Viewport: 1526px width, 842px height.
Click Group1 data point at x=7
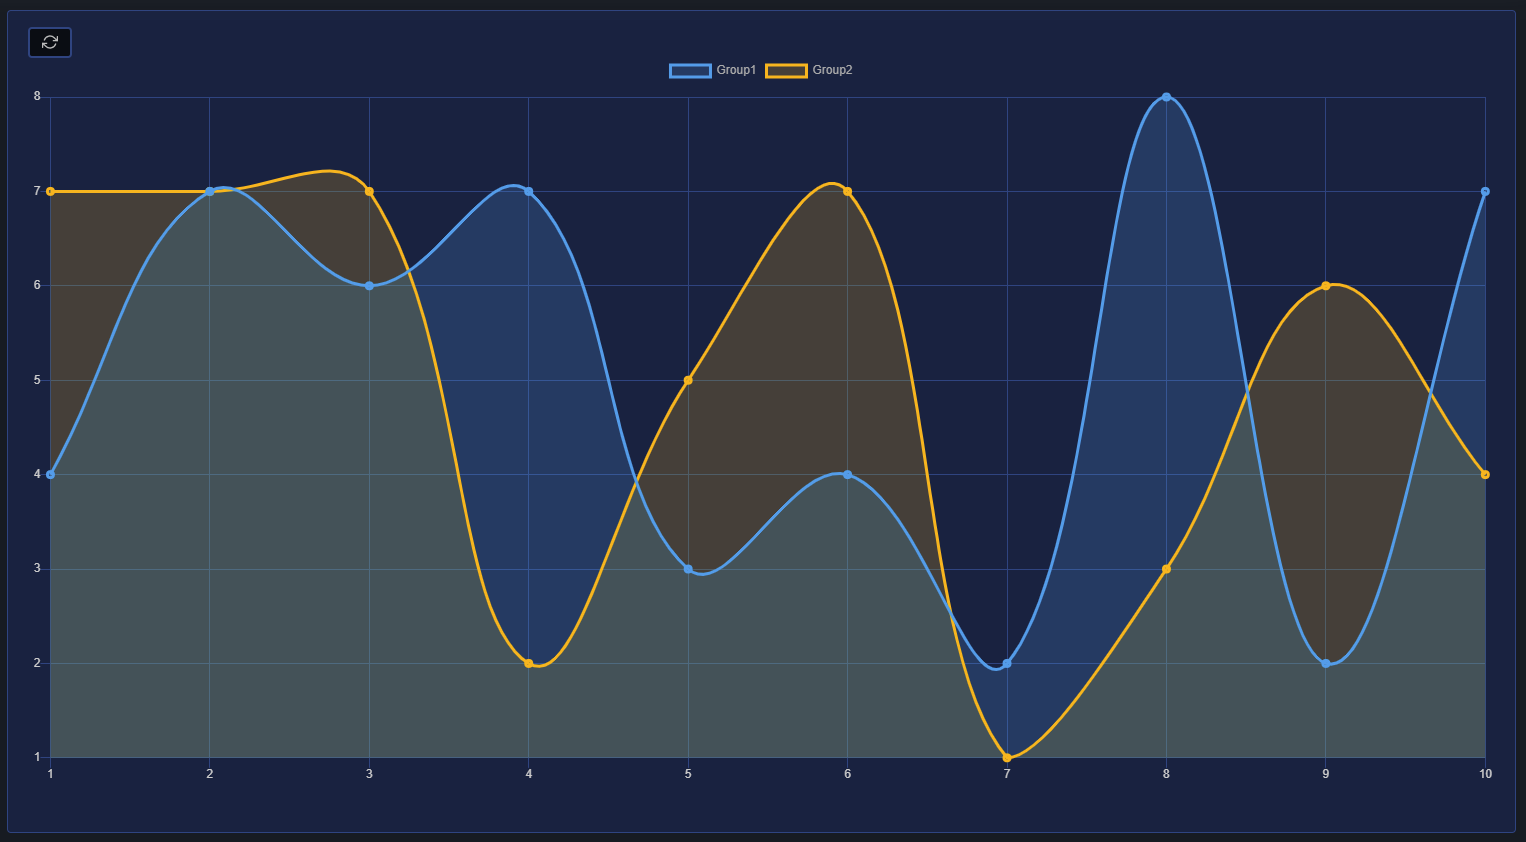click(x=1007, y=663)
